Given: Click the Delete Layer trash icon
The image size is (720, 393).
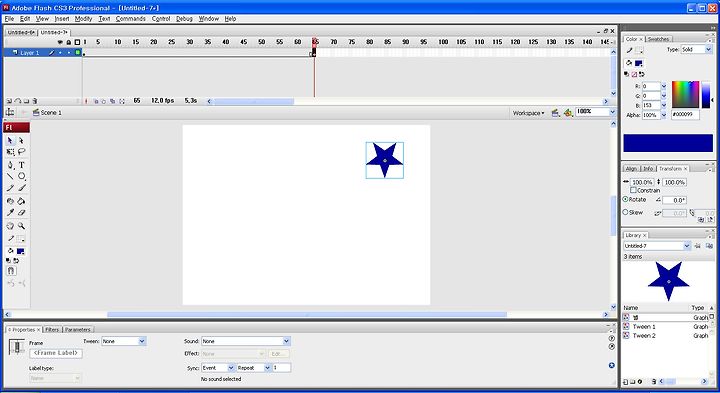Looking at the screenshot, I should pyautogui.click(x=35, y=101).
